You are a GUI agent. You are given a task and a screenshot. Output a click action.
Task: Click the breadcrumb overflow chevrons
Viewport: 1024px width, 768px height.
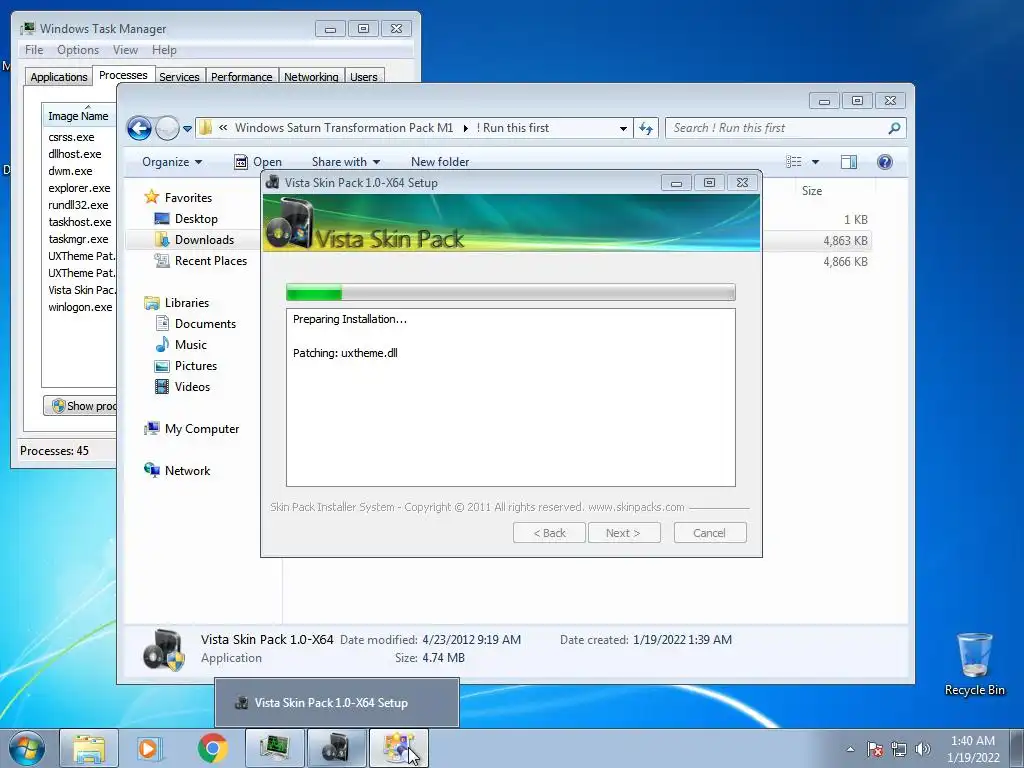(223, 128)
